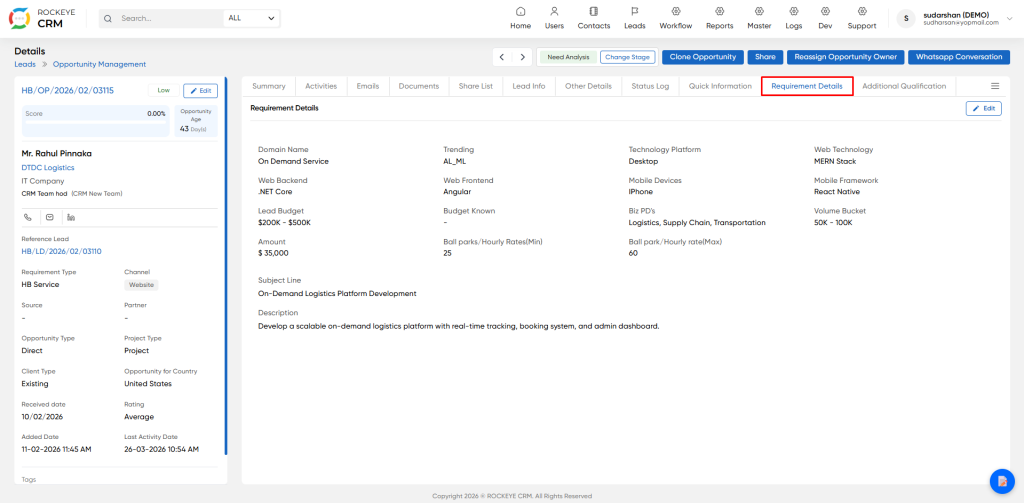Click the Change Stage button
The height and width of the screenshot is (503, 1024).
click(627, 57)
